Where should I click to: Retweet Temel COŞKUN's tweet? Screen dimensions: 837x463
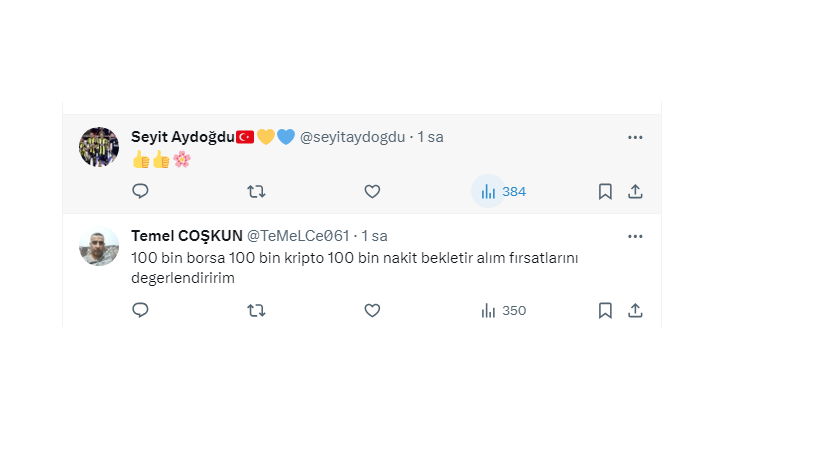point(256,310)
